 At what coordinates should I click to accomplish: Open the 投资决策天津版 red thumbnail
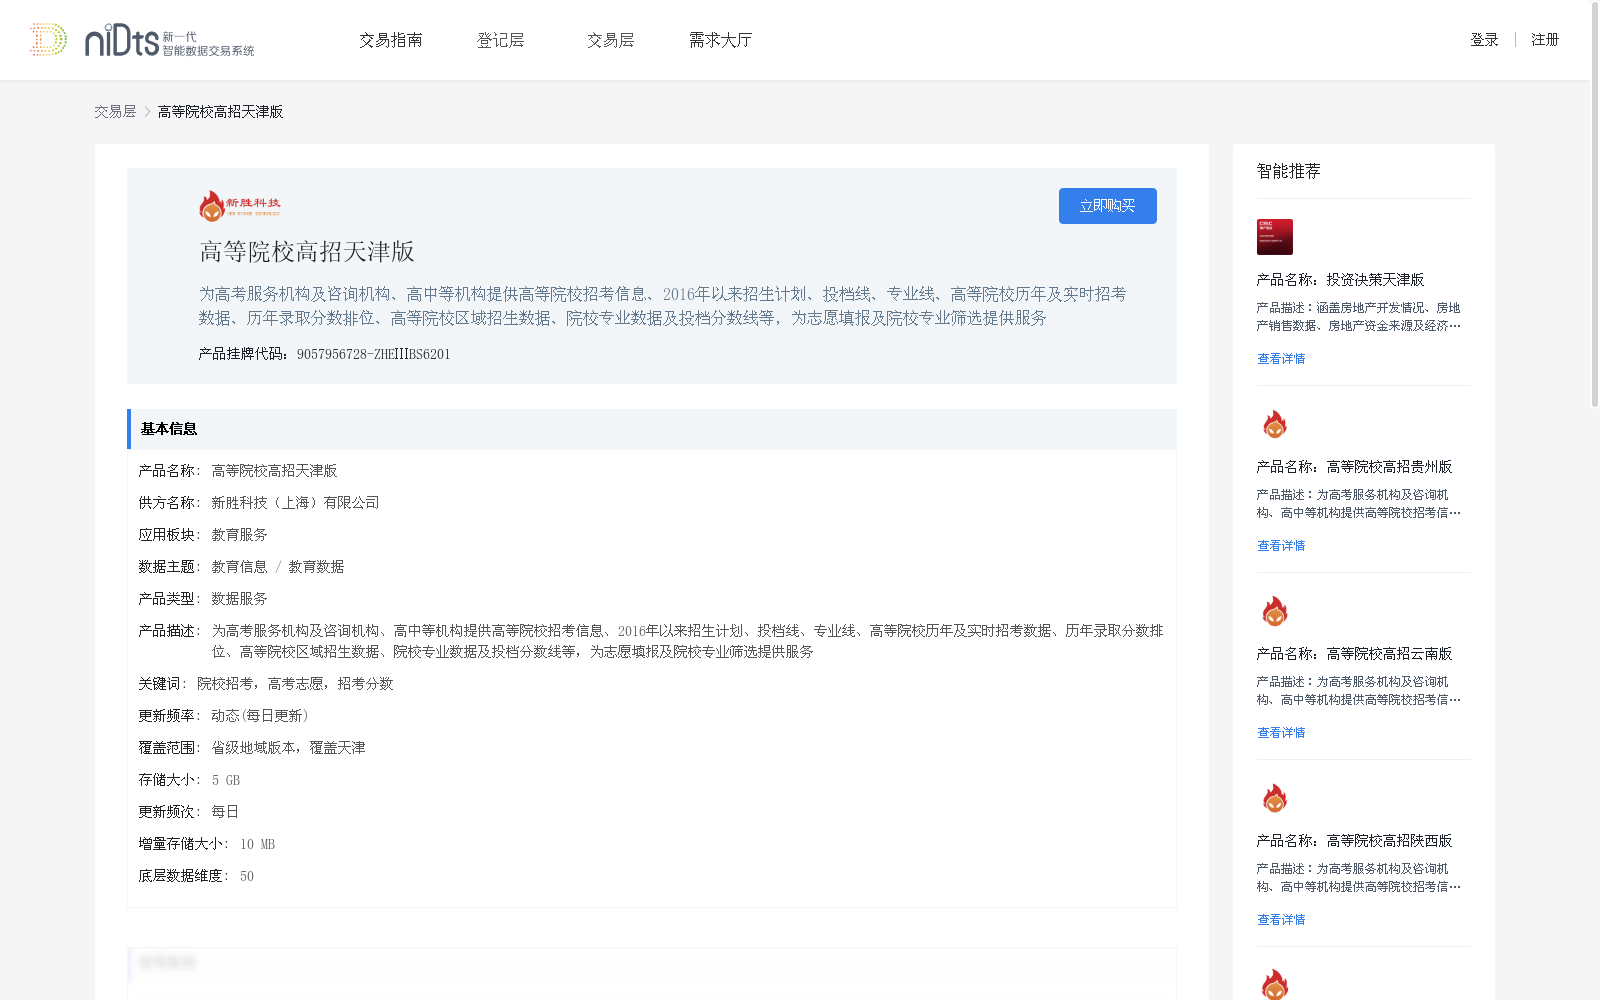click(x=1275, y=237)
